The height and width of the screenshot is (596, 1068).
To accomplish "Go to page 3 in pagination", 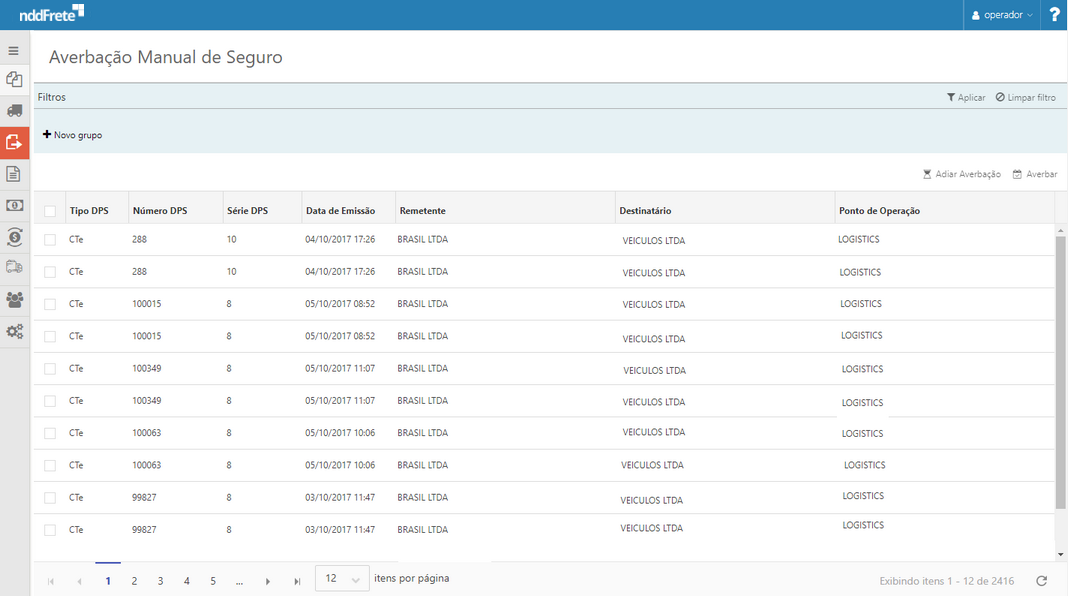I will tap(160, 581).
